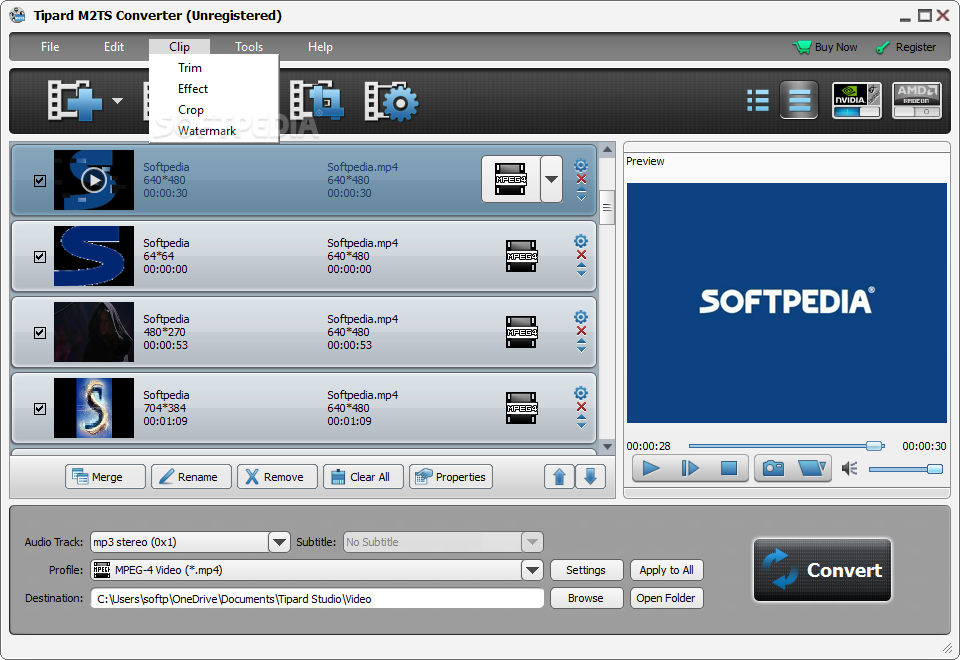This screenshot has height=660, width=960.
Task: Click the MPEG4 format icon of first video
Action: [x=511, y=179]
